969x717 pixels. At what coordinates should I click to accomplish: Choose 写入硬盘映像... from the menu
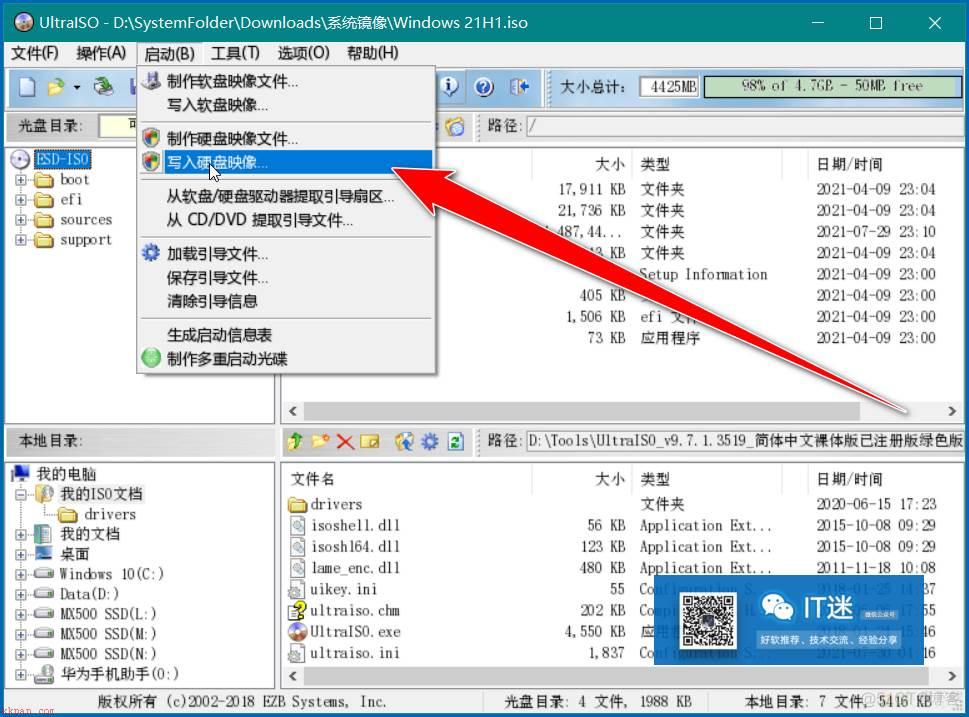(286, 162)
